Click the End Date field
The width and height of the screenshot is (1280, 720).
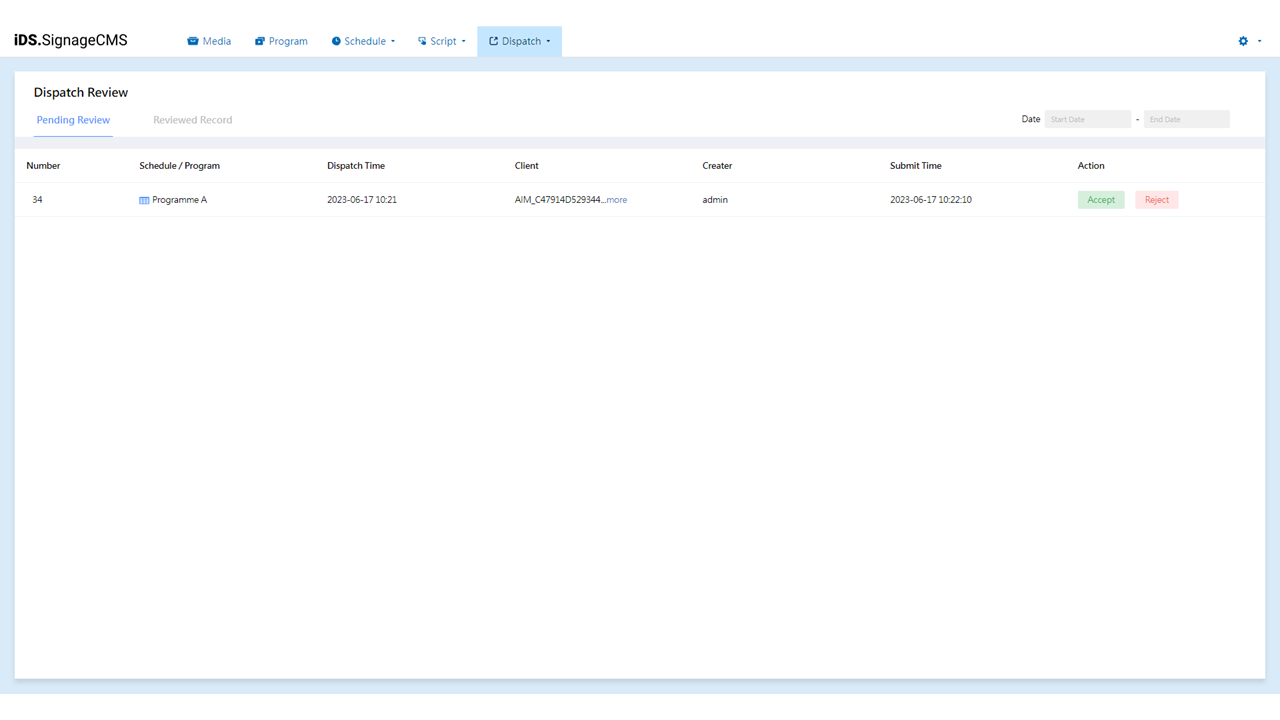(1186, 119)
